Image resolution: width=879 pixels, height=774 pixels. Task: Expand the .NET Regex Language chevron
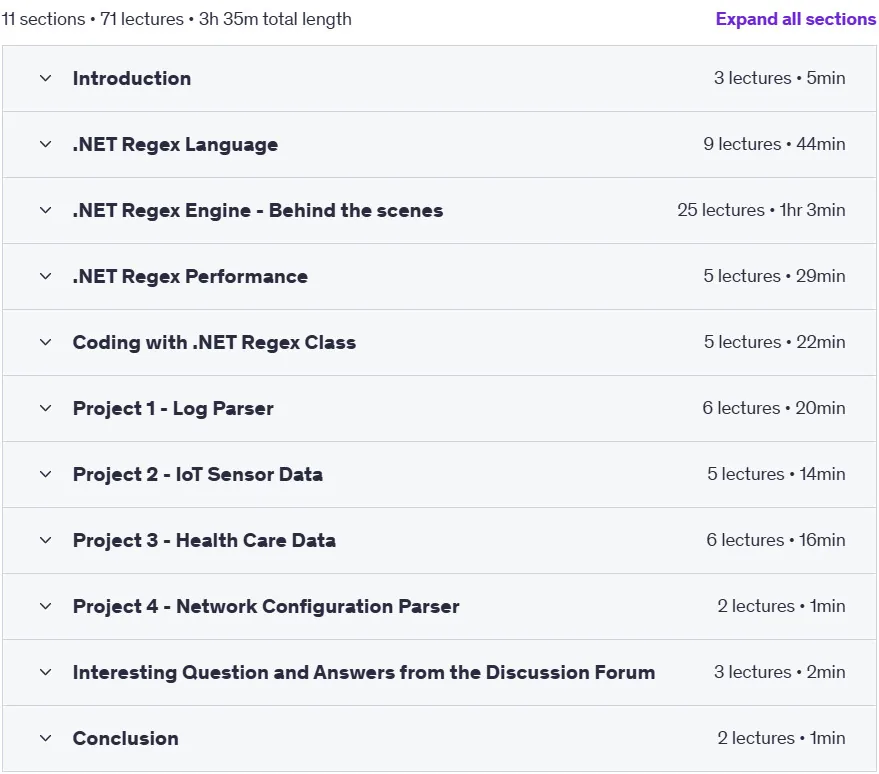tap(45, 145)
